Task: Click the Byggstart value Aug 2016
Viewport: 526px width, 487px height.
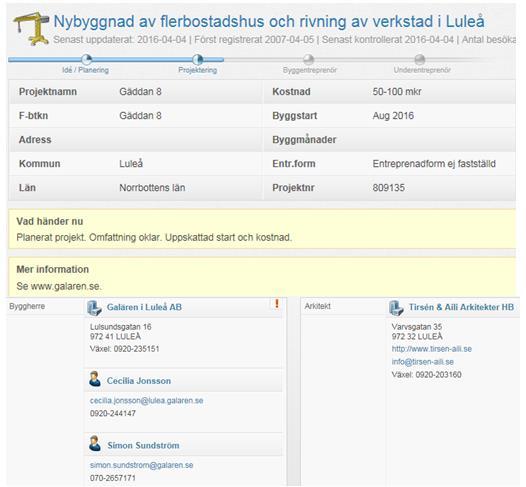Action: pos(393,116)
